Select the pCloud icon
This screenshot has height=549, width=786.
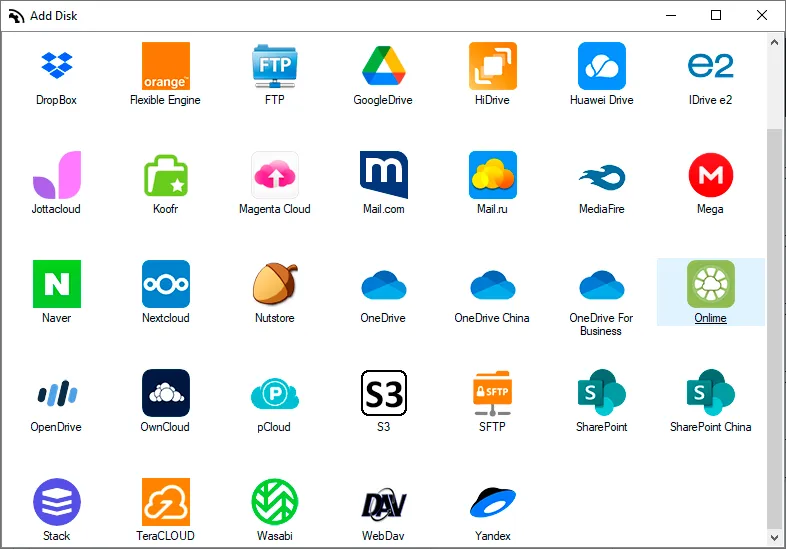pos(275,394)
